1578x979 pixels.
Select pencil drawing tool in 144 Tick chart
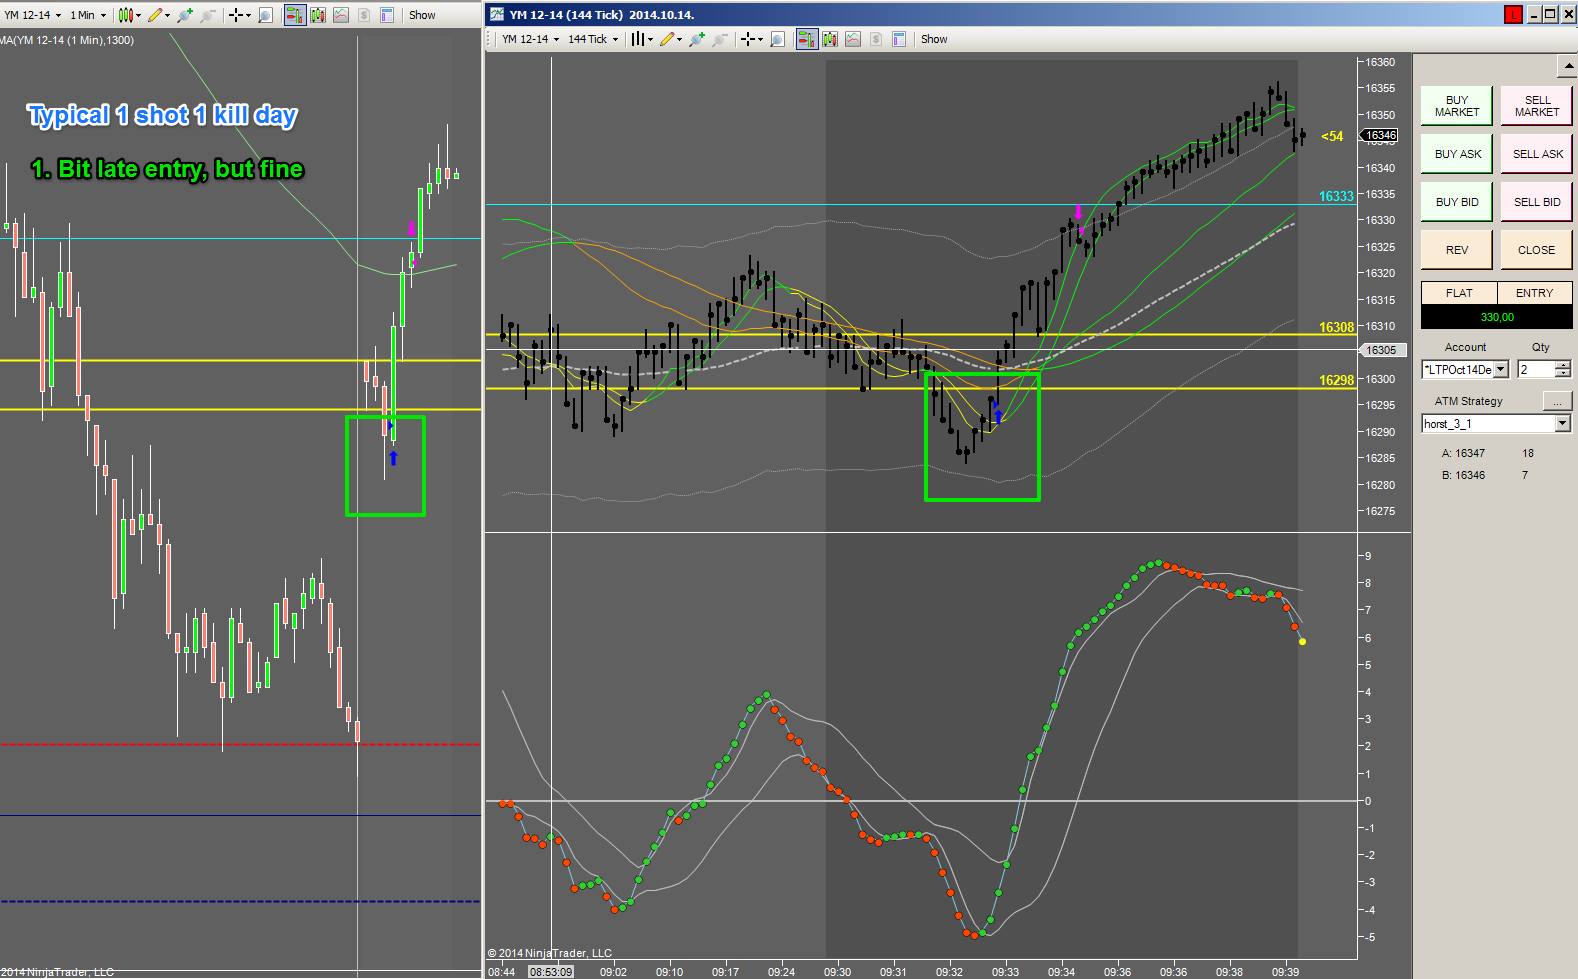(667, 39)
